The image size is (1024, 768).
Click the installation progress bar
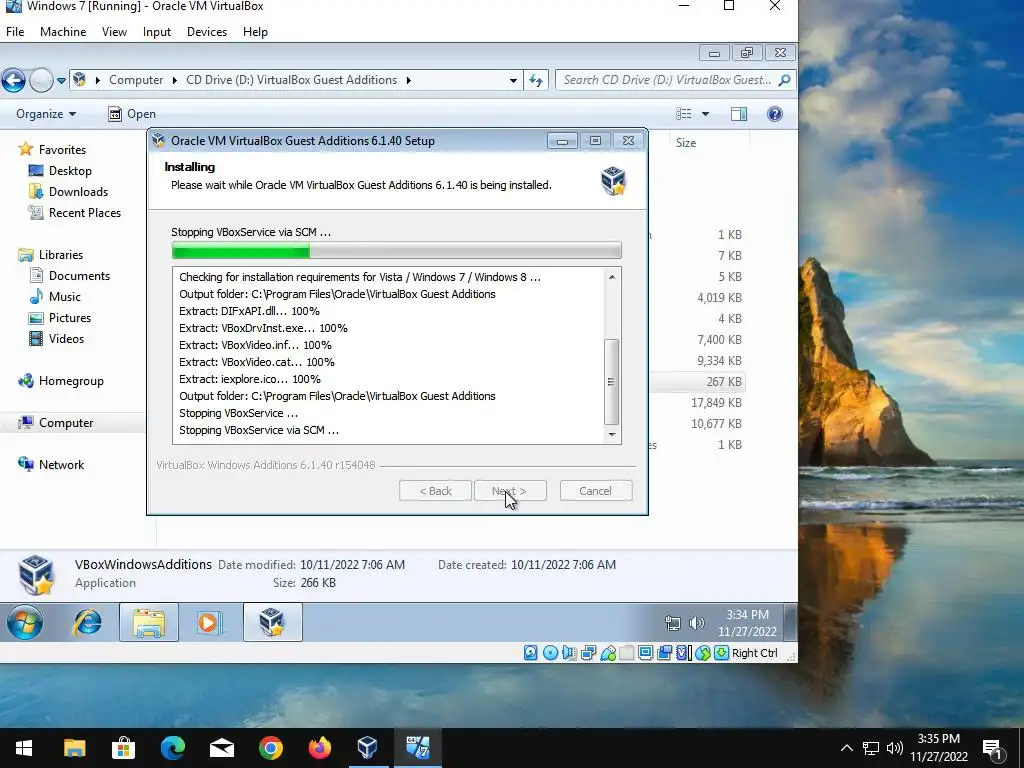[396, 250]
